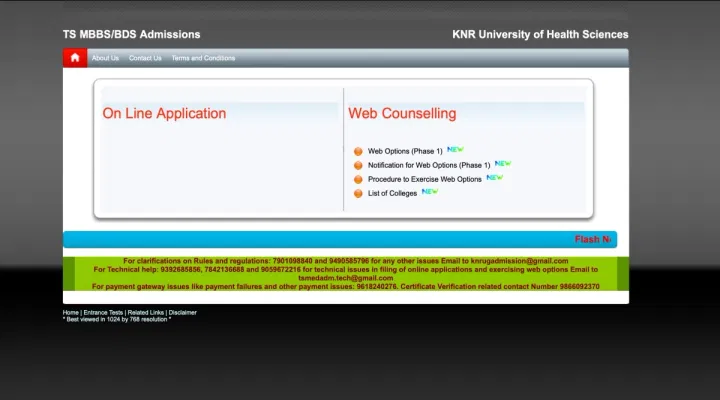This screenshot has width=720, height=400.
Task: Open the List of Colleges link
Action: click(x=392, y=193)
